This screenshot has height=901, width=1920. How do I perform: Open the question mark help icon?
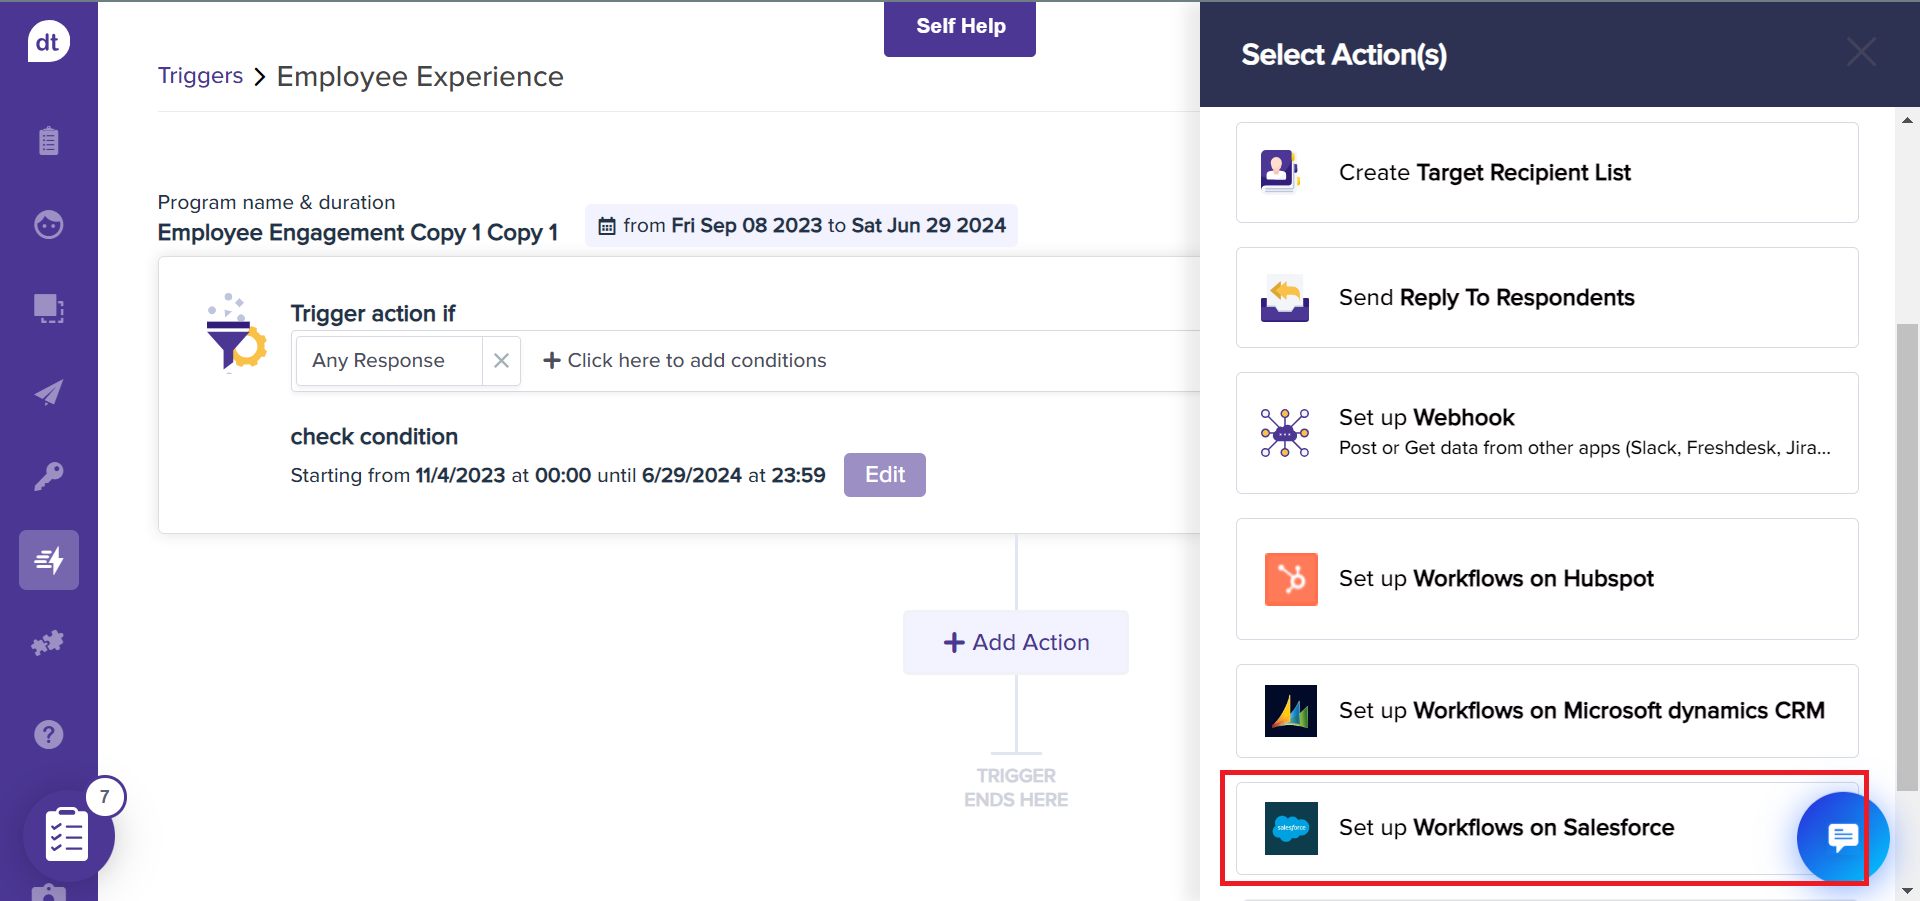(48, 735)
